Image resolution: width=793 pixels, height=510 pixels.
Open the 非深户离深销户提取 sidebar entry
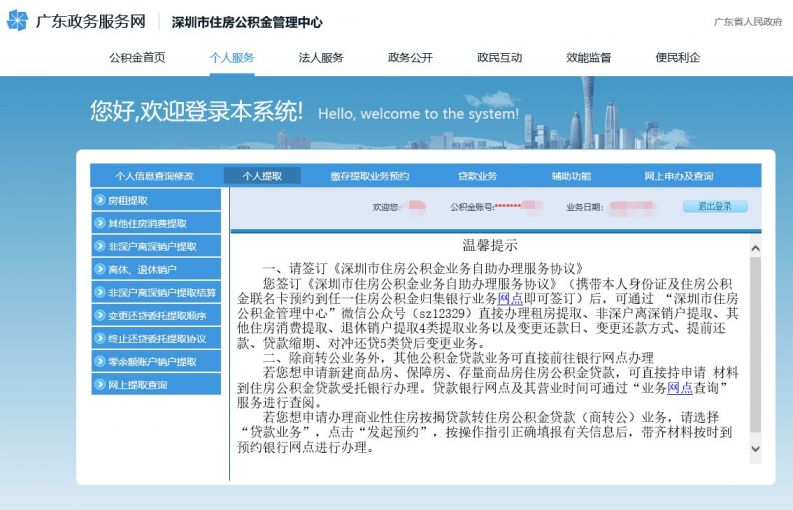point(156,246)
